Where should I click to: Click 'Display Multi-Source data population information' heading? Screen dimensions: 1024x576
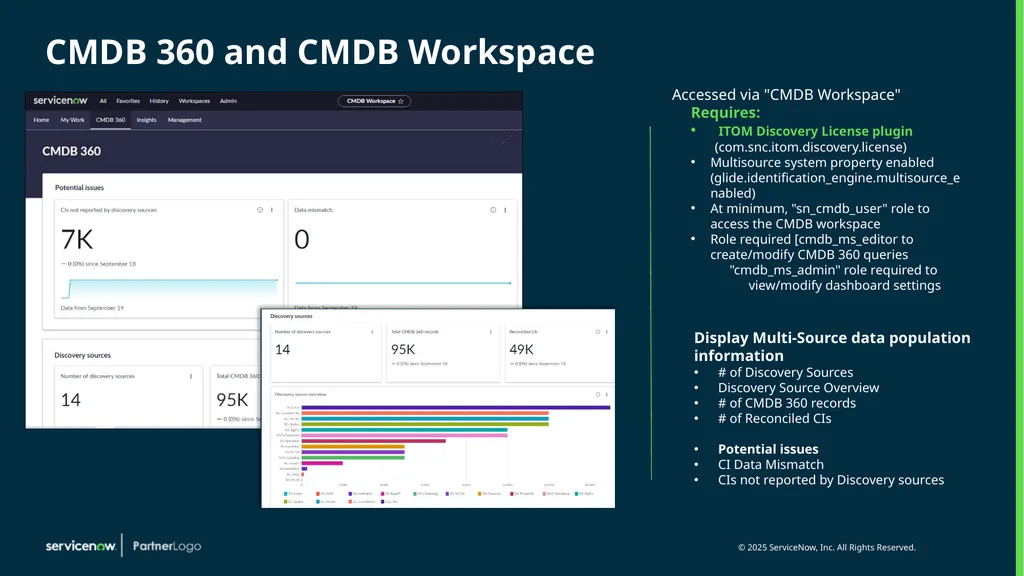[832, 347]
